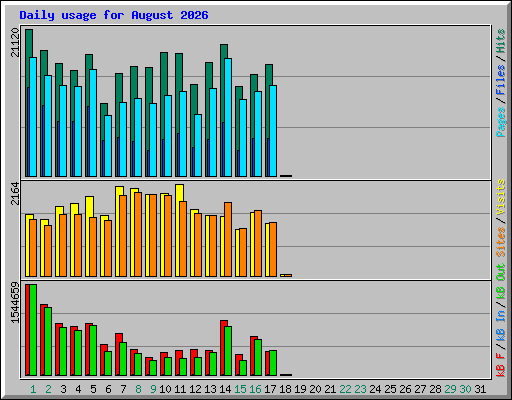Image resolution: width=512 pixels, height=400 pixels.
Task: Click day label 11 on x-axis
Action: (x=180, y=389)
